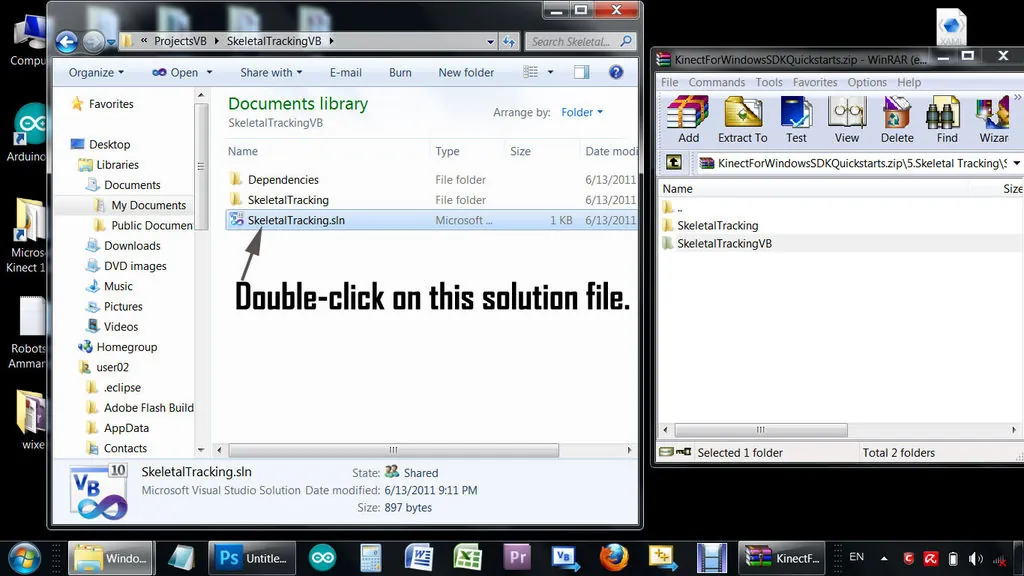Viewport: 1024px width, 576px height.
Task: Go up one folder level in WinRAR
Action: point(675,163)
